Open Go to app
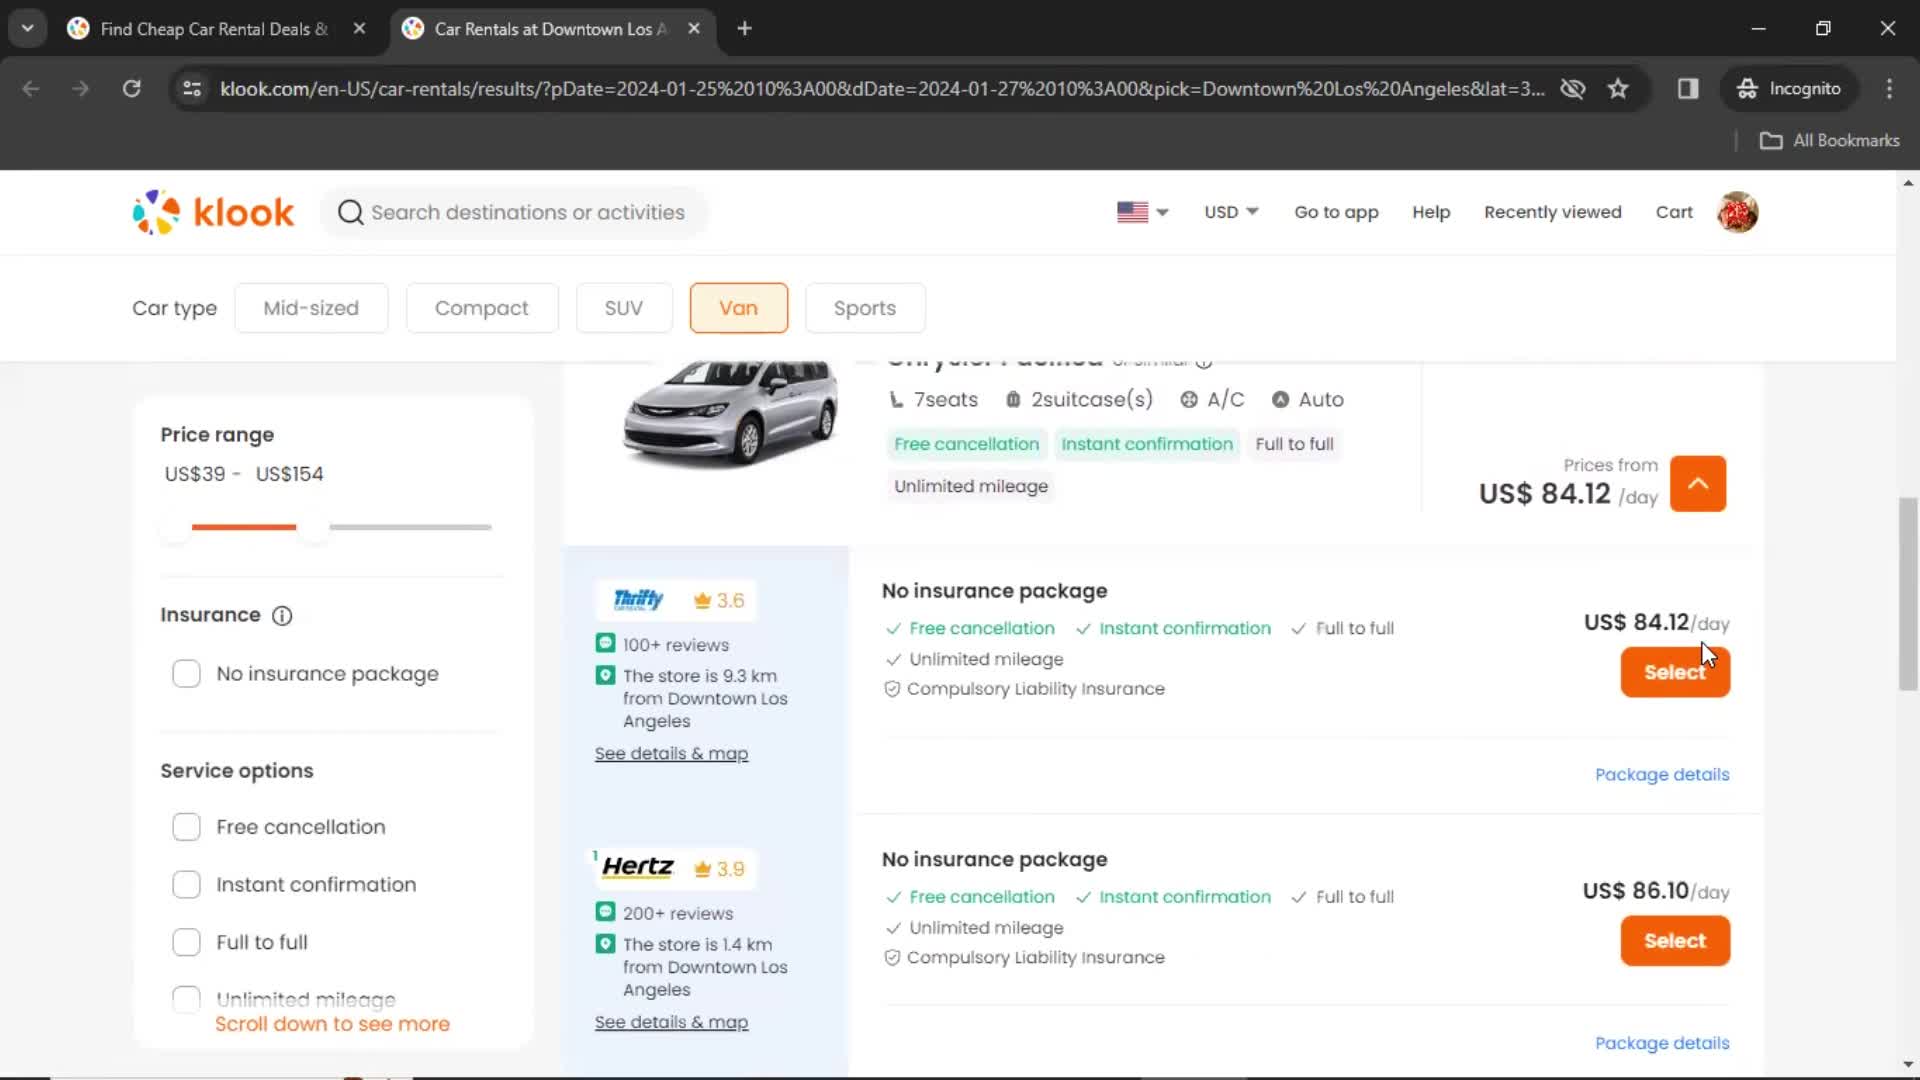Screen dimensions: 1920x1080 coord(1336,212)
